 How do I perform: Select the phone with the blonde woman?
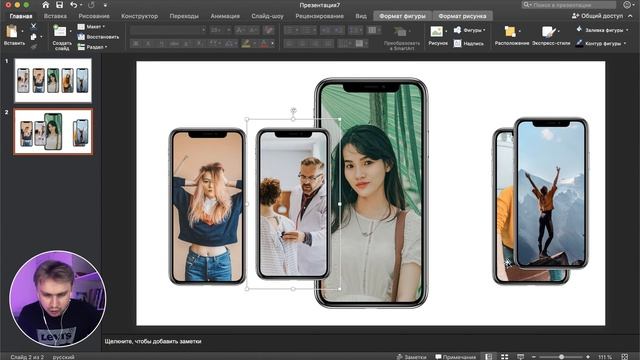click(207, 206)
